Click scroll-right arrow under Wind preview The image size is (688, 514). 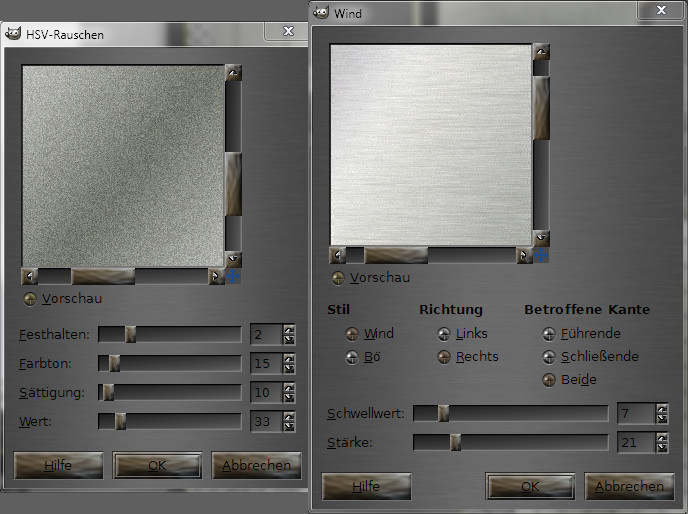point(523,256)
